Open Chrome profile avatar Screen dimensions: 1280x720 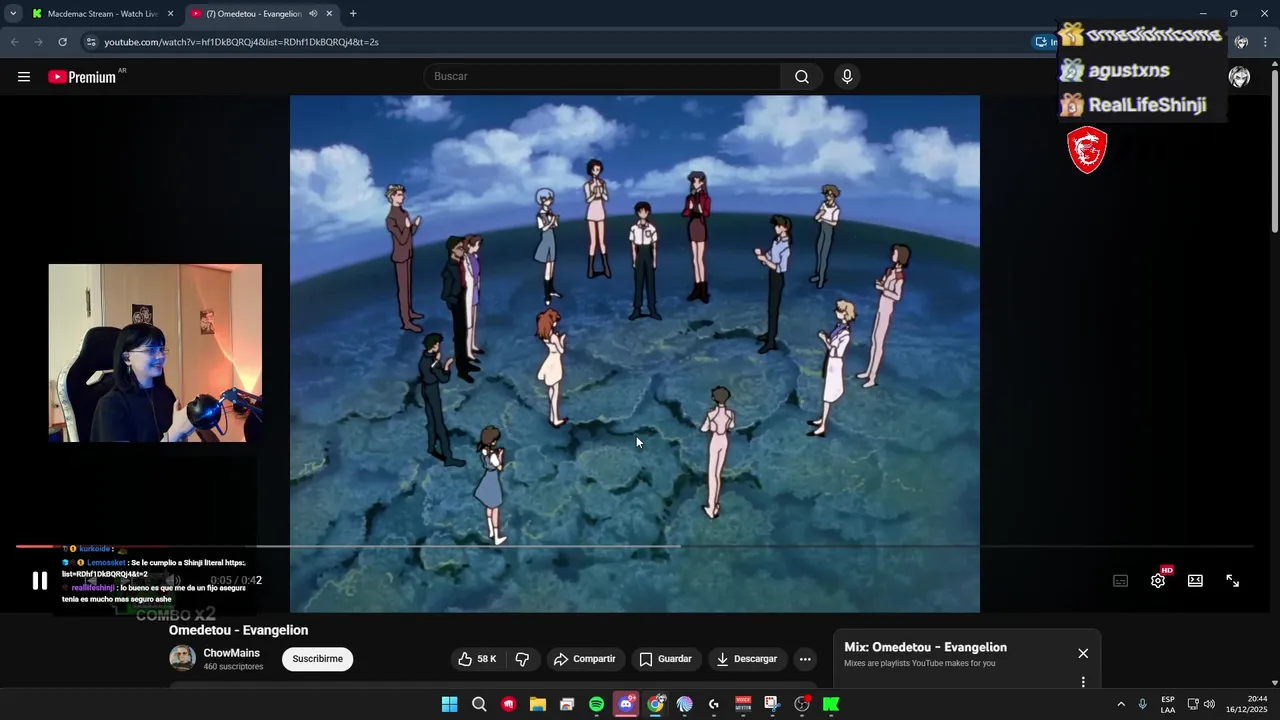tap(1241, 42)
